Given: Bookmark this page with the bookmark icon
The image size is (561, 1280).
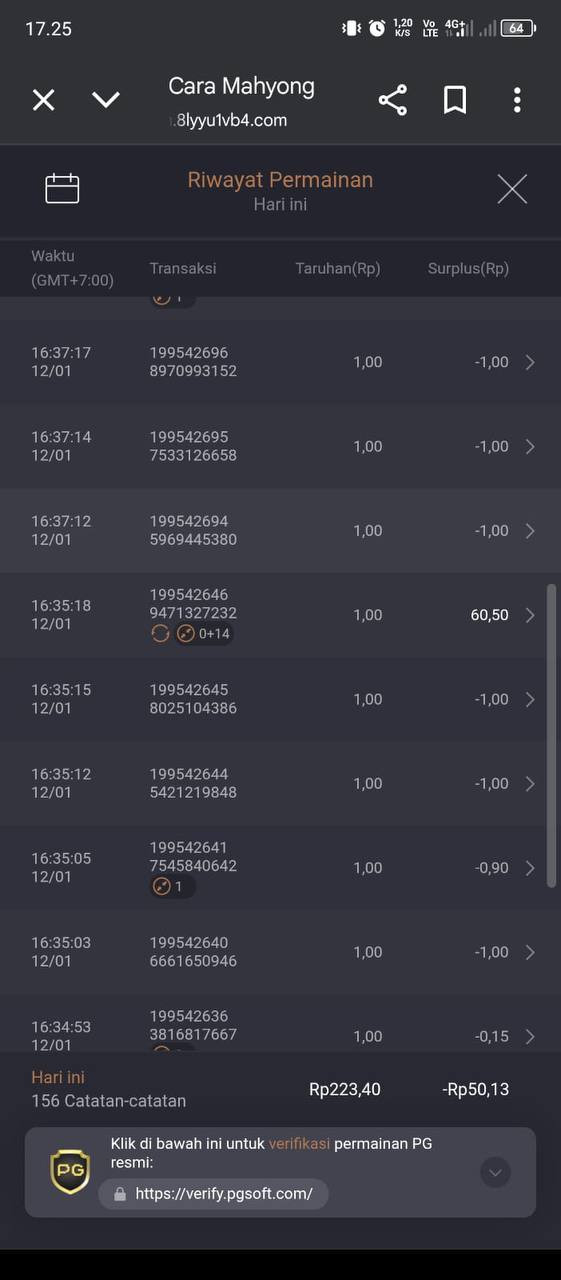Looking at the screenshot, I should (x=455, y=100).
